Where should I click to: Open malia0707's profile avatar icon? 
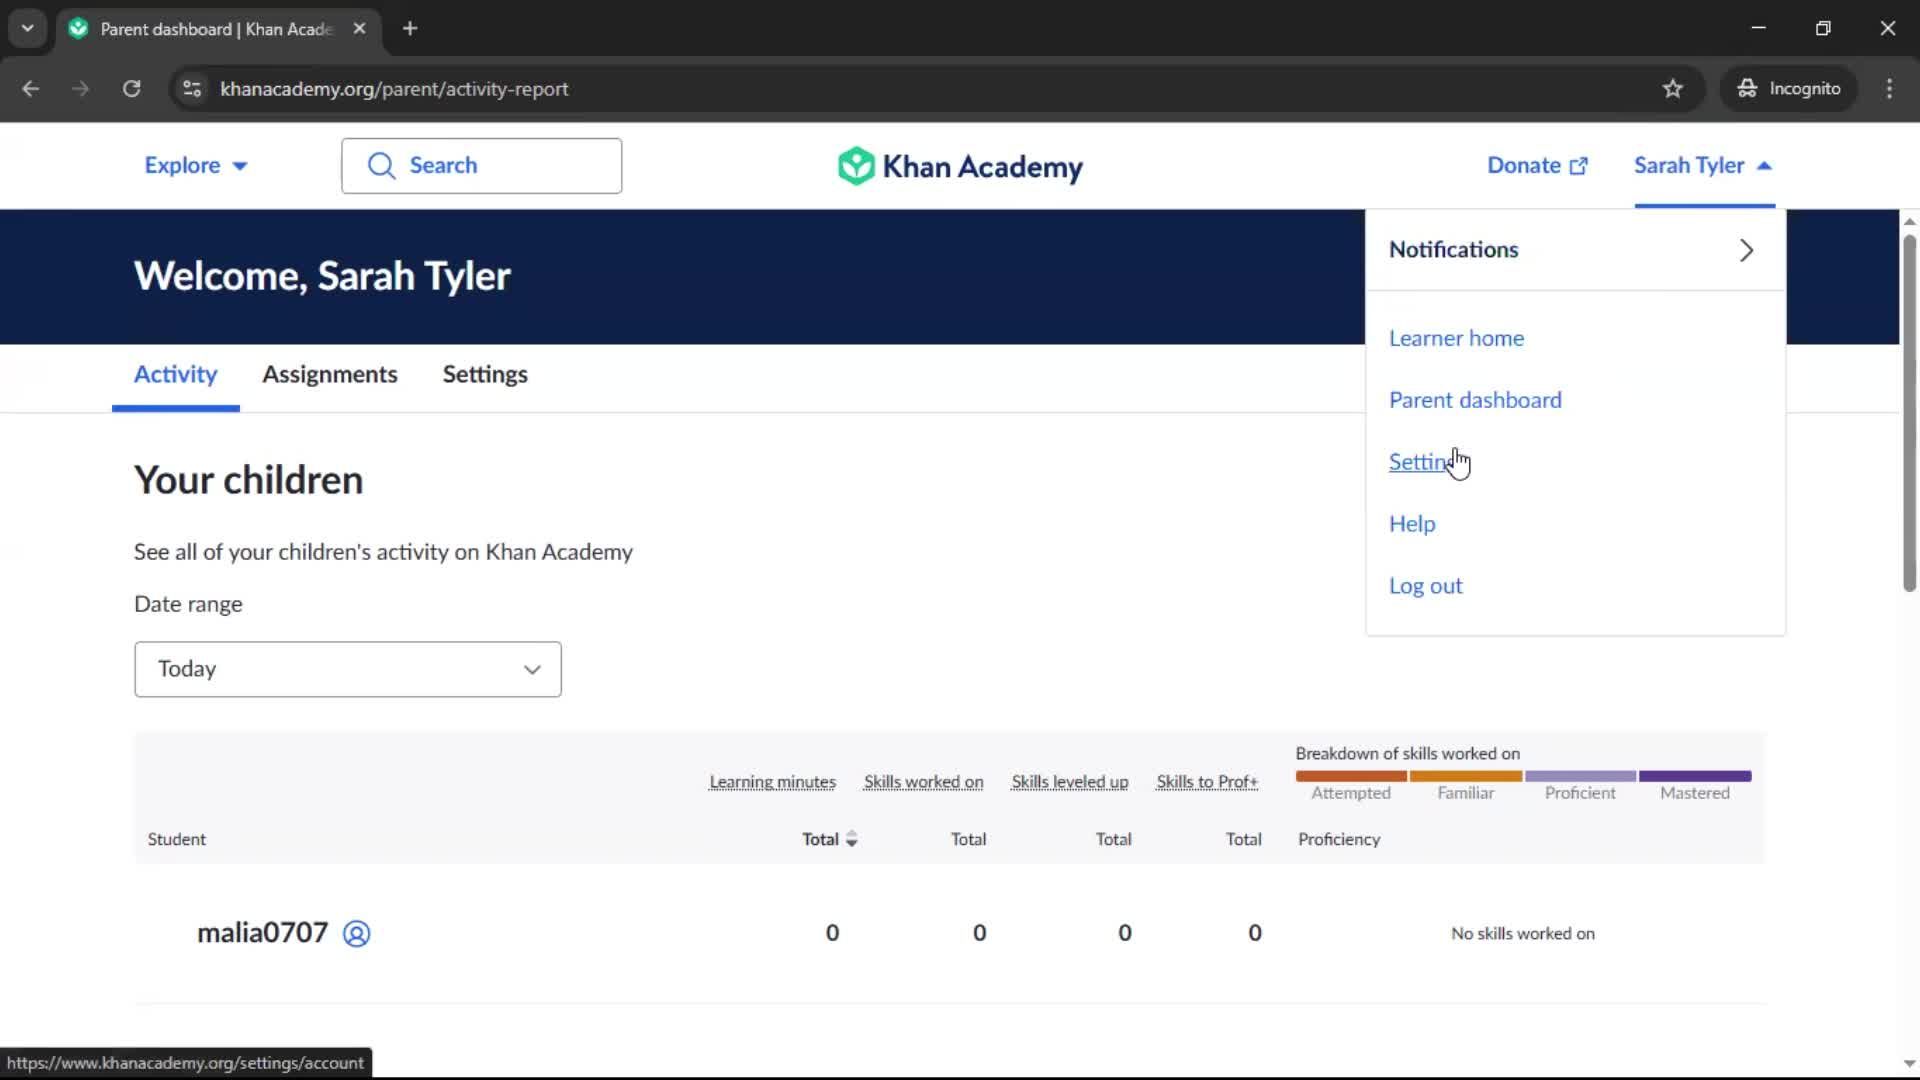point(357,933)
